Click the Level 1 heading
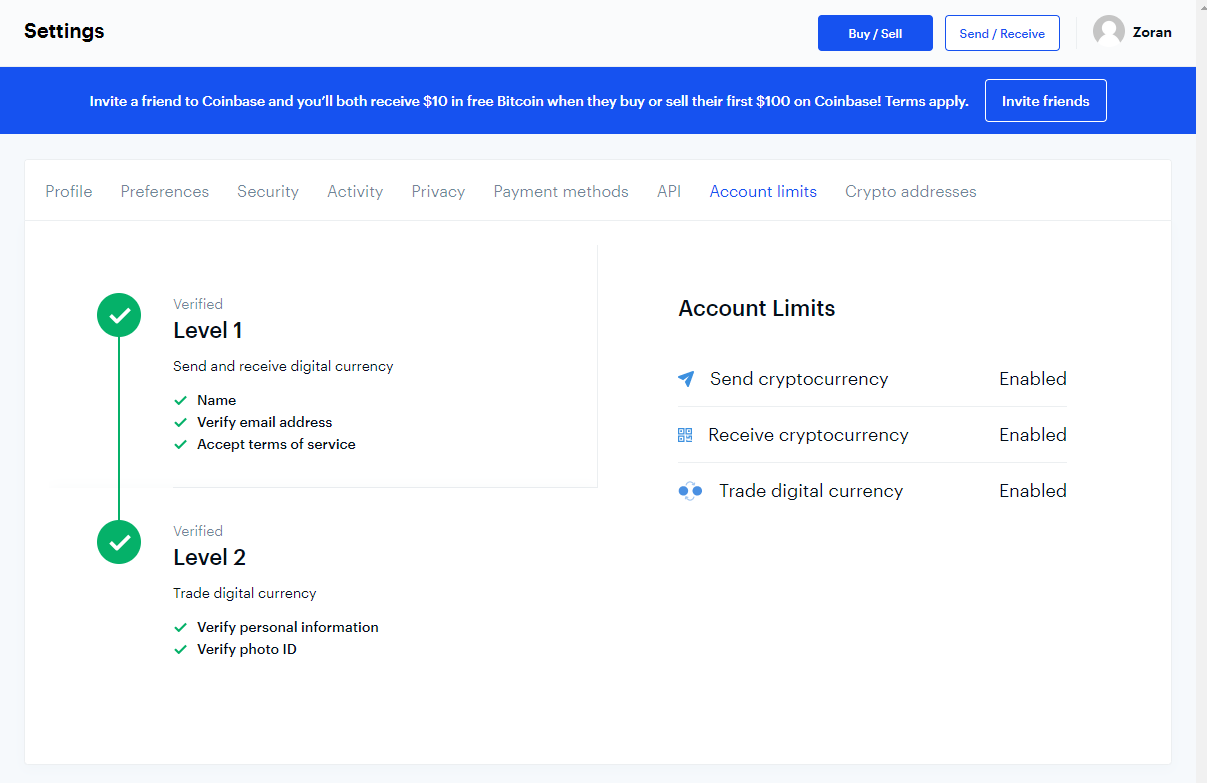 [208, 330]
